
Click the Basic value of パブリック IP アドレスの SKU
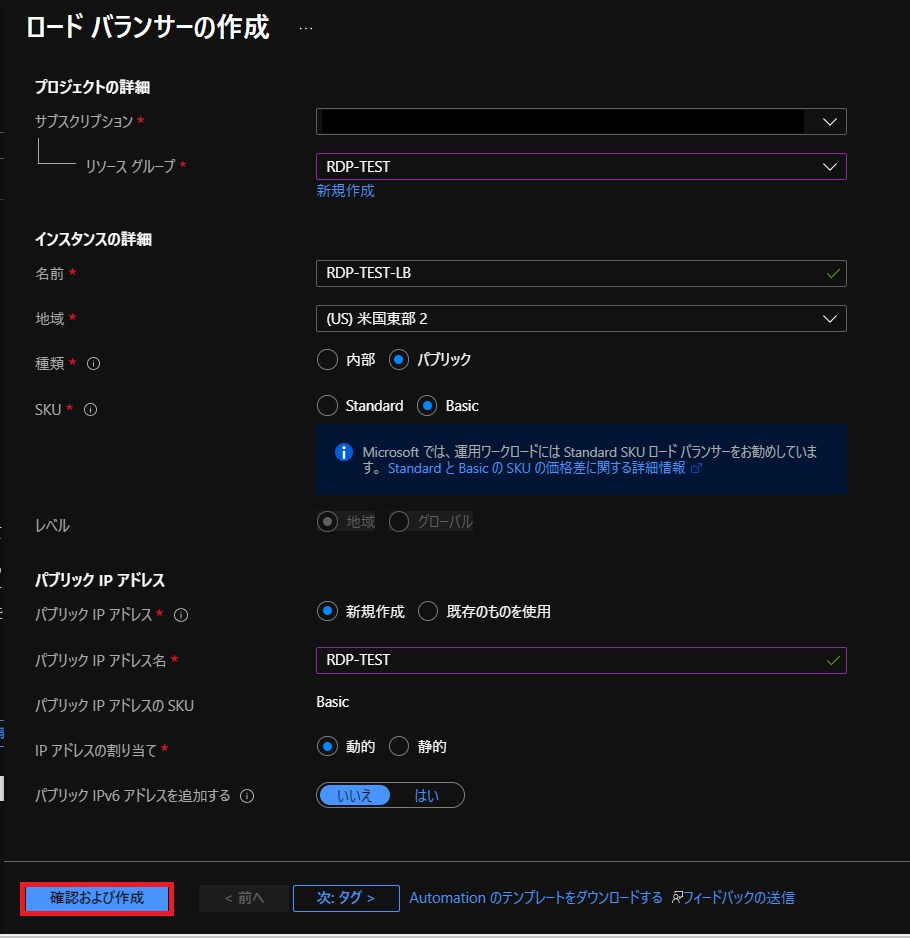pyautogui.click(x=333, y=702)
